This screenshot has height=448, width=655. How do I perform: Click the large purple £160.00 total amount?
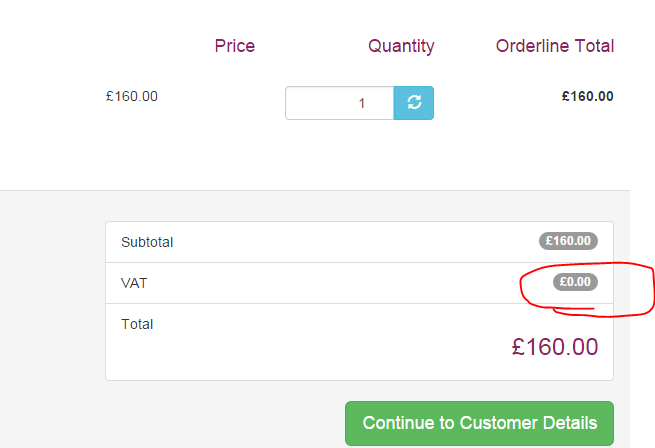tap(555, 347)
